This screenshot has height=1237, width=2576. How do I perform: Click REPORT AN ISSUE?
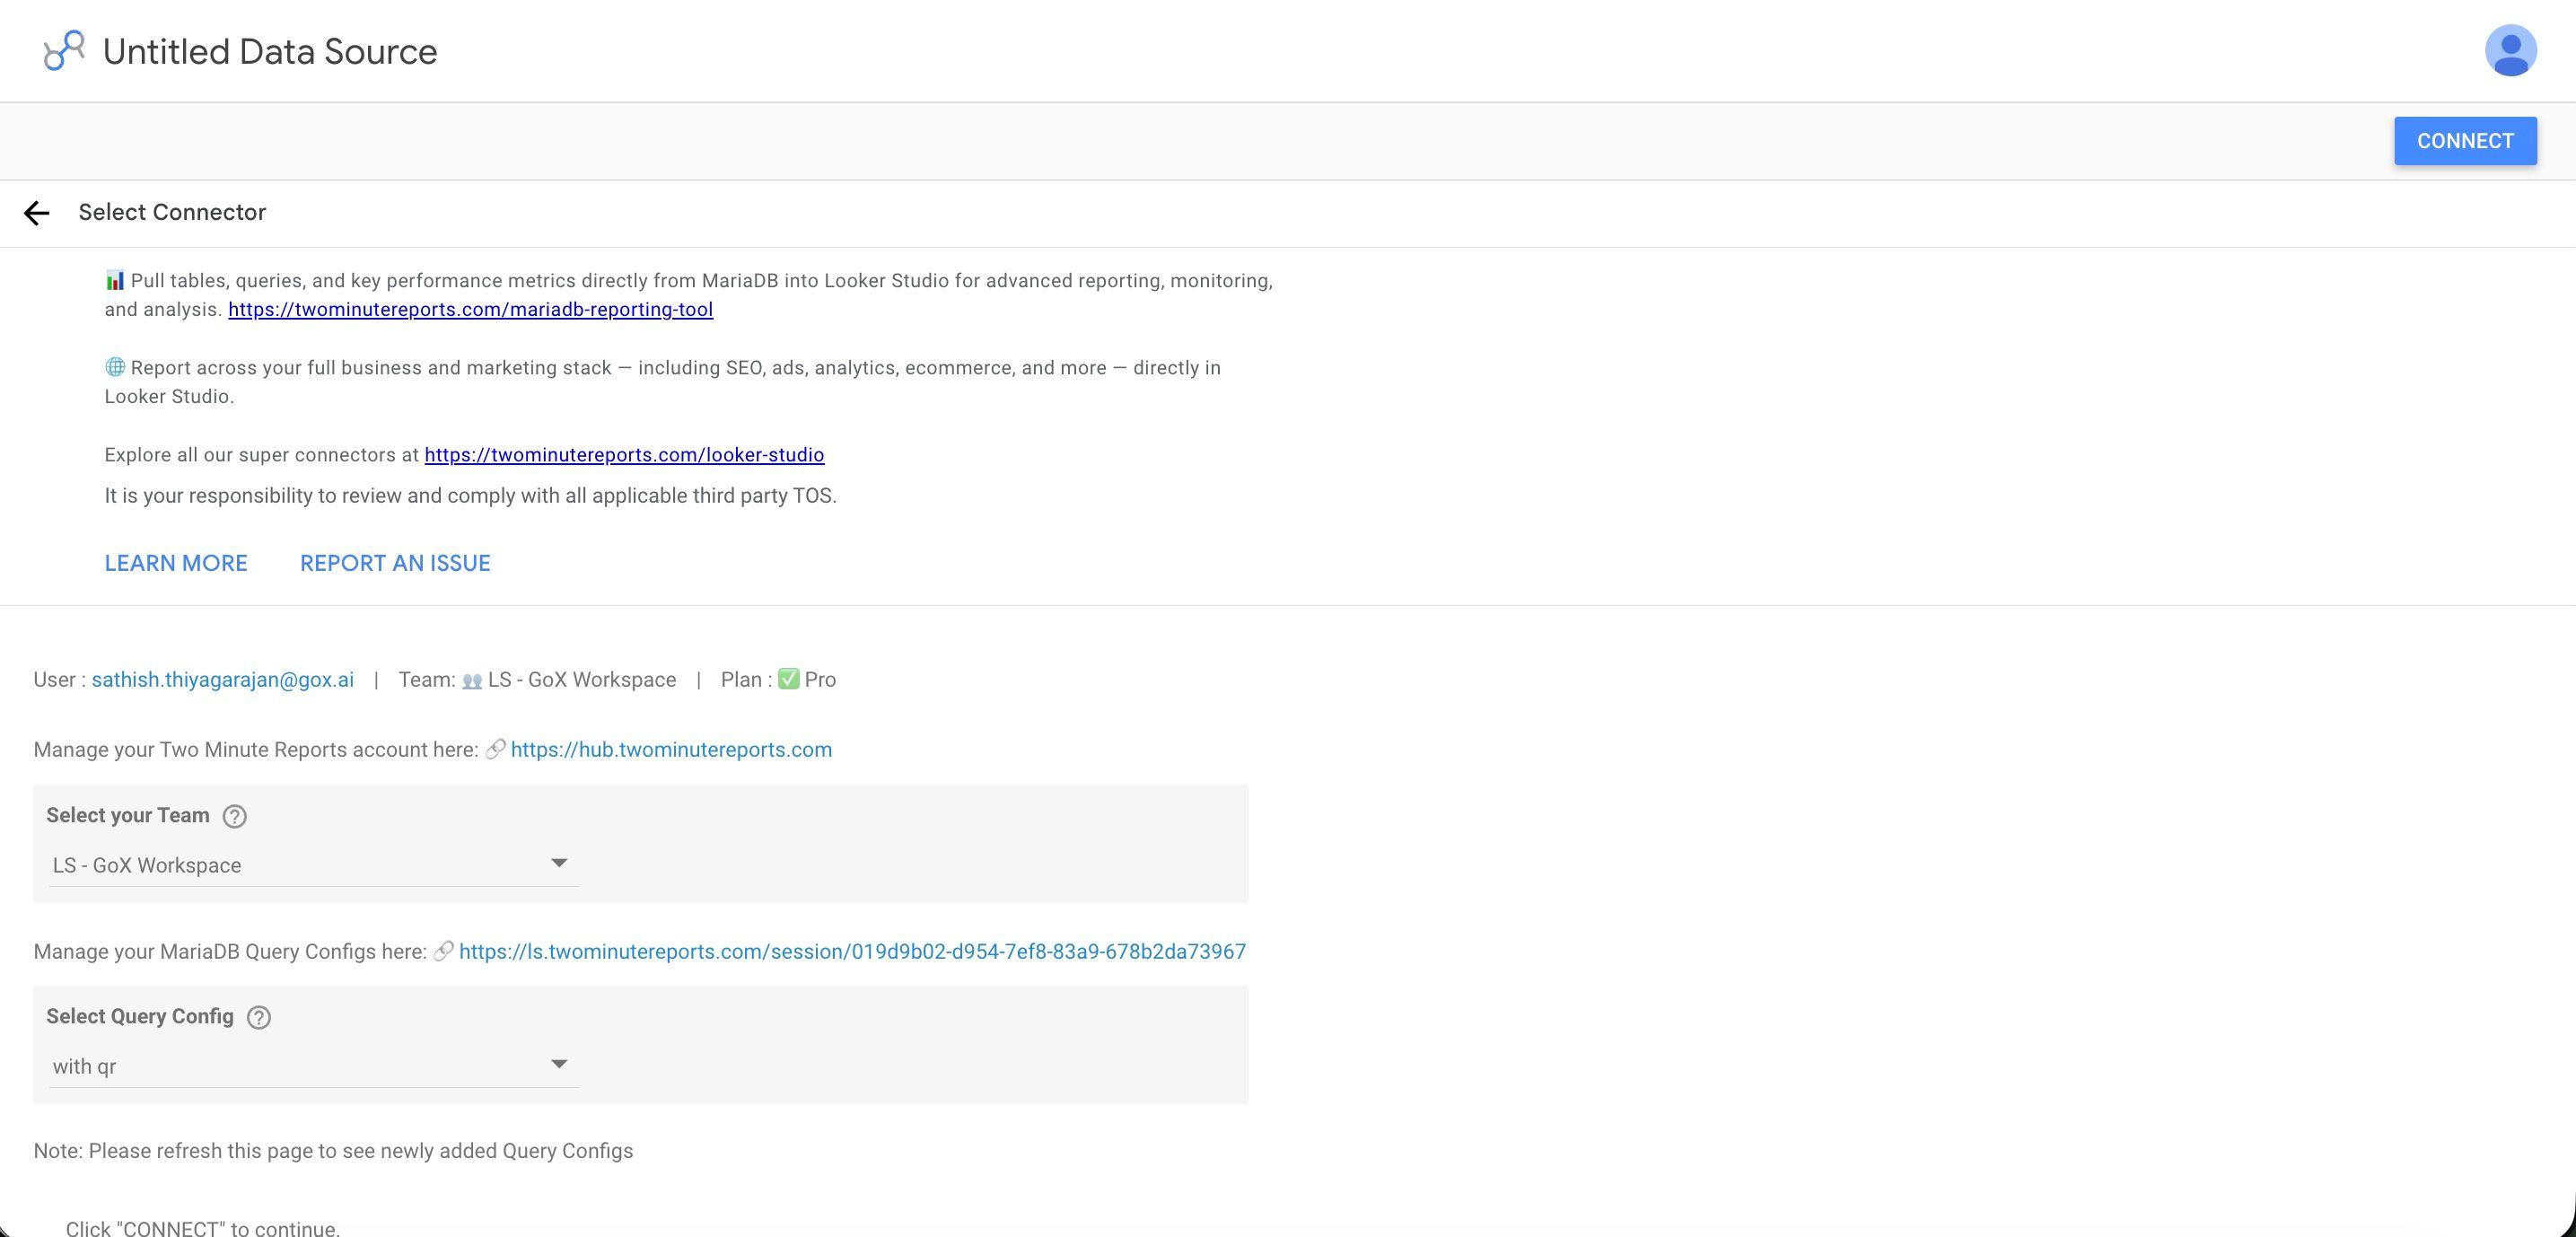[394, 563]
